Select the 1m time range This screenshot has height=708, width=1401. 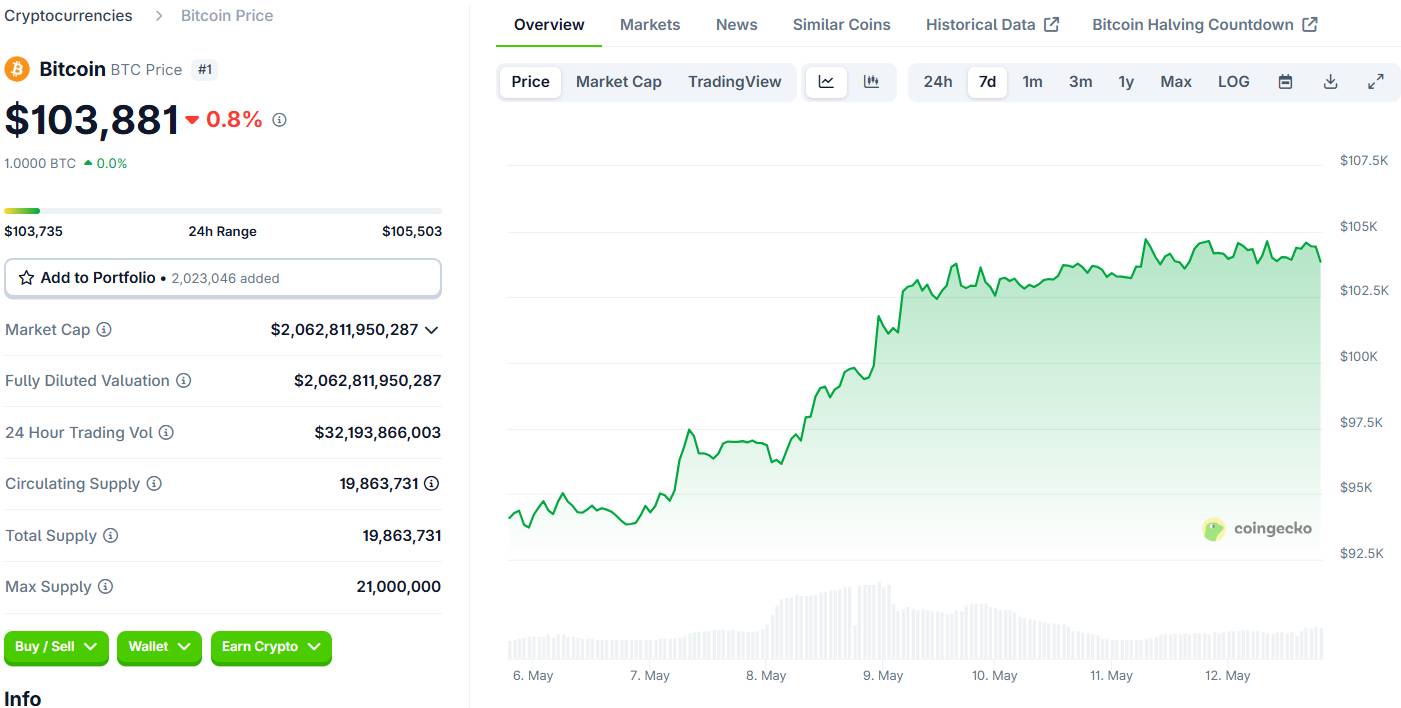(1033, 82)
